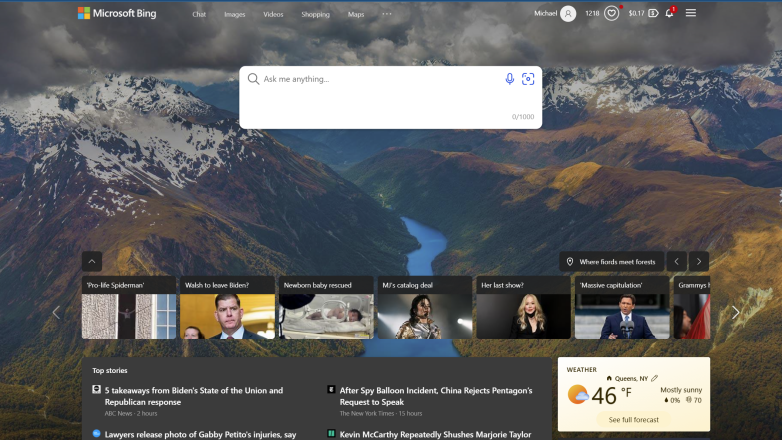The image size is (782, 440).
Task: Click the WEATHER card heading
Action: click(582, 370)
